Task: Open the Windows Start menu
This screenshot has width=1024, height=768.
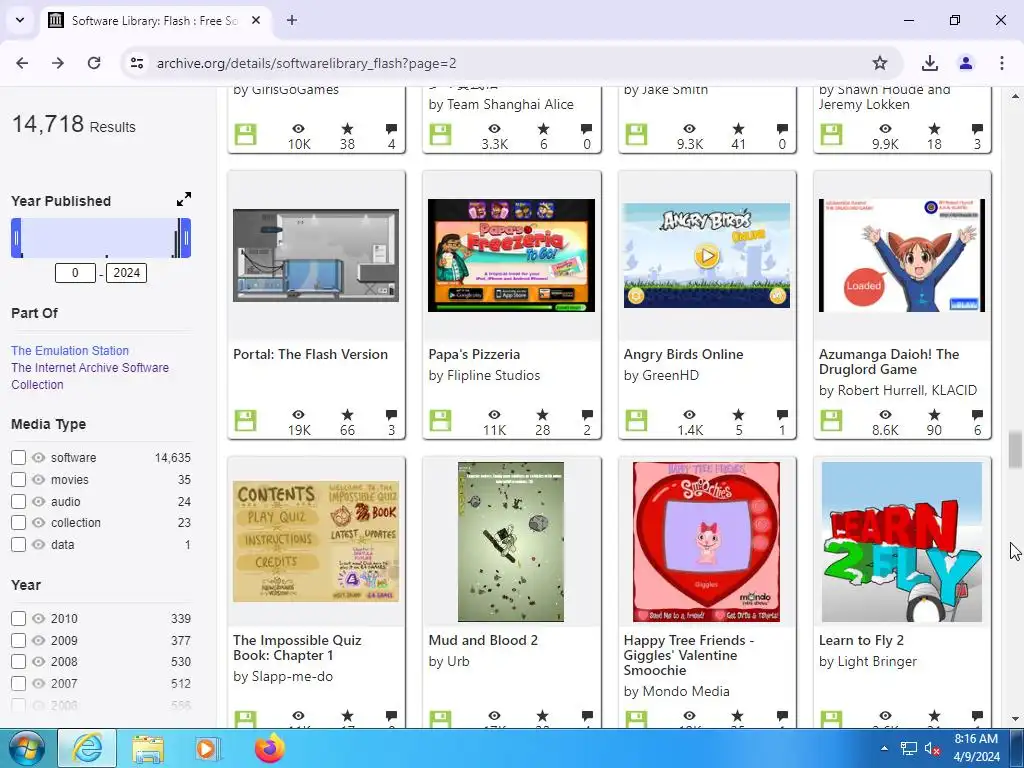Action: click(x=26, y=748)
